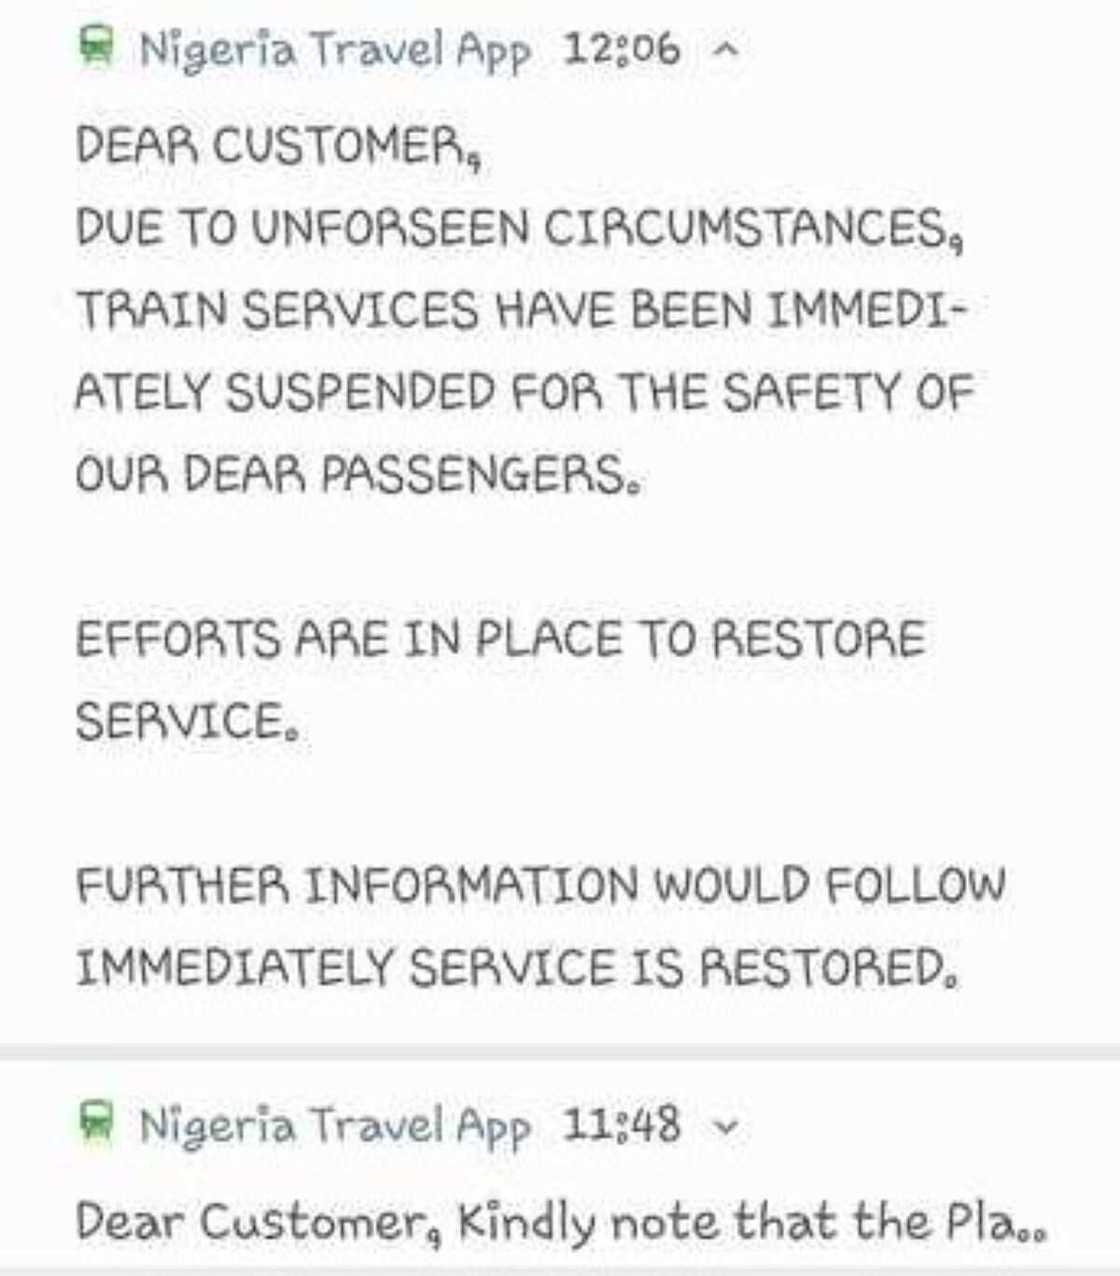This screenshot has height=1276, width=1120.
Task: Click the "TRAIN SERVICES HAVE BEEN IMMEDI-" line
Action: tap(520, 311)
